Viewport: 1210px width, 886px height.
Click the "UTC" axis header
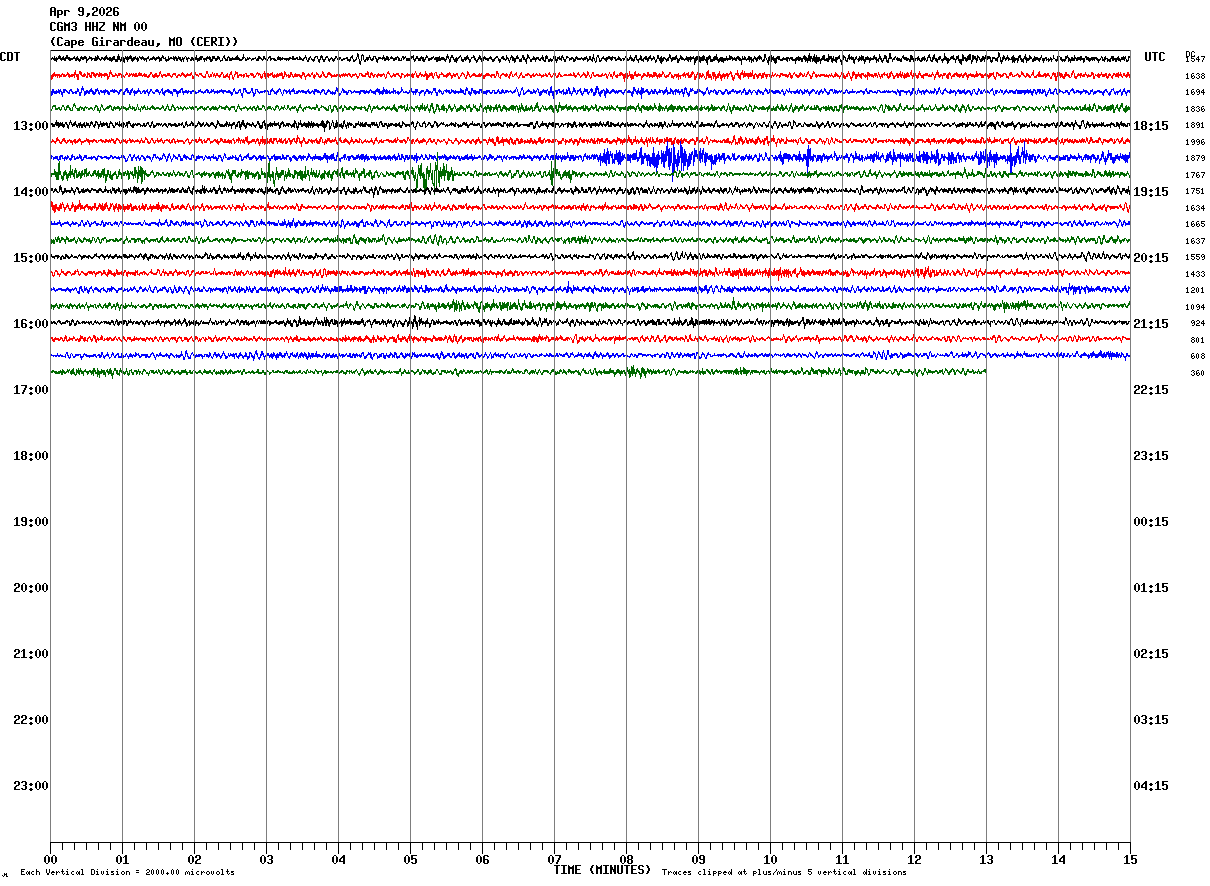point(1155,57)
